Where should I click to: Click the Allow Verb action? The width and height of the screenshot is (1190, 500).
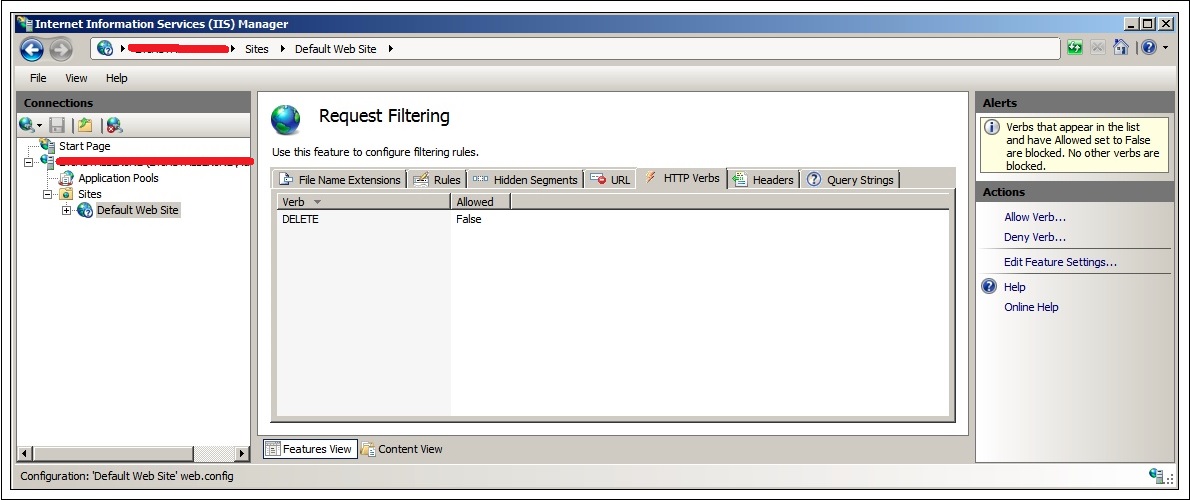[1034, 217]
